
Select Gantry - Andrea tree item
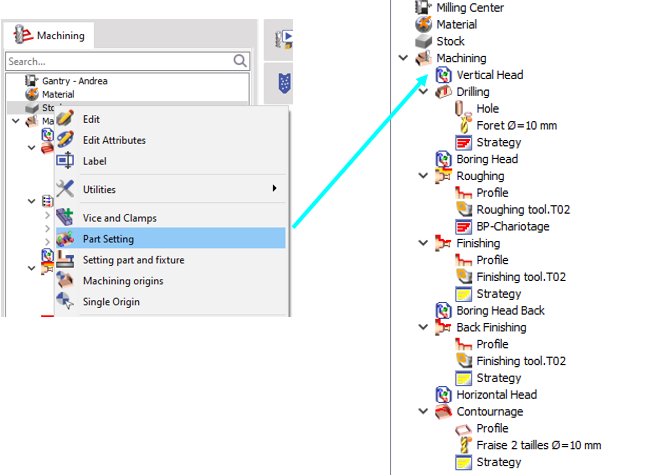click(74, 80)
